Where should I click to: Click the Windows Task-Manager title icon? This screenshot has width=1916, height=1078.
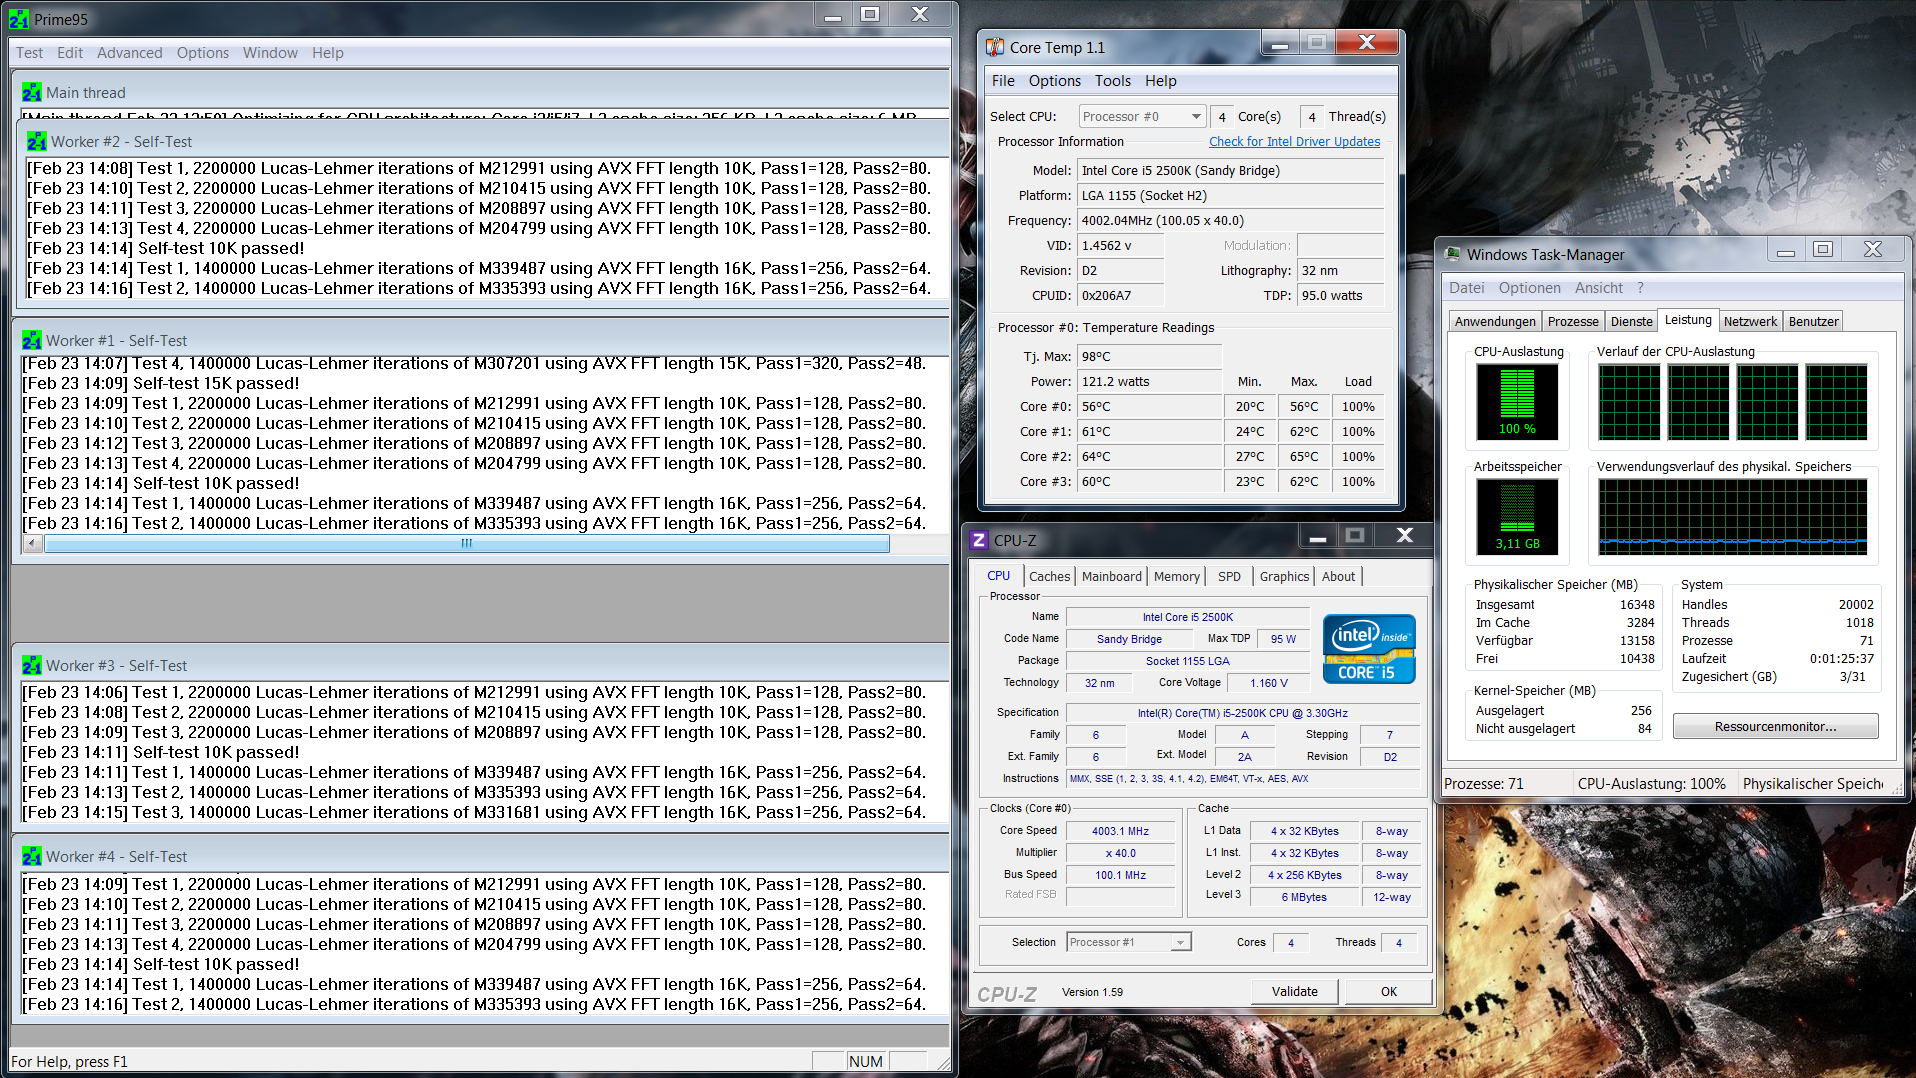point(1453,254)
